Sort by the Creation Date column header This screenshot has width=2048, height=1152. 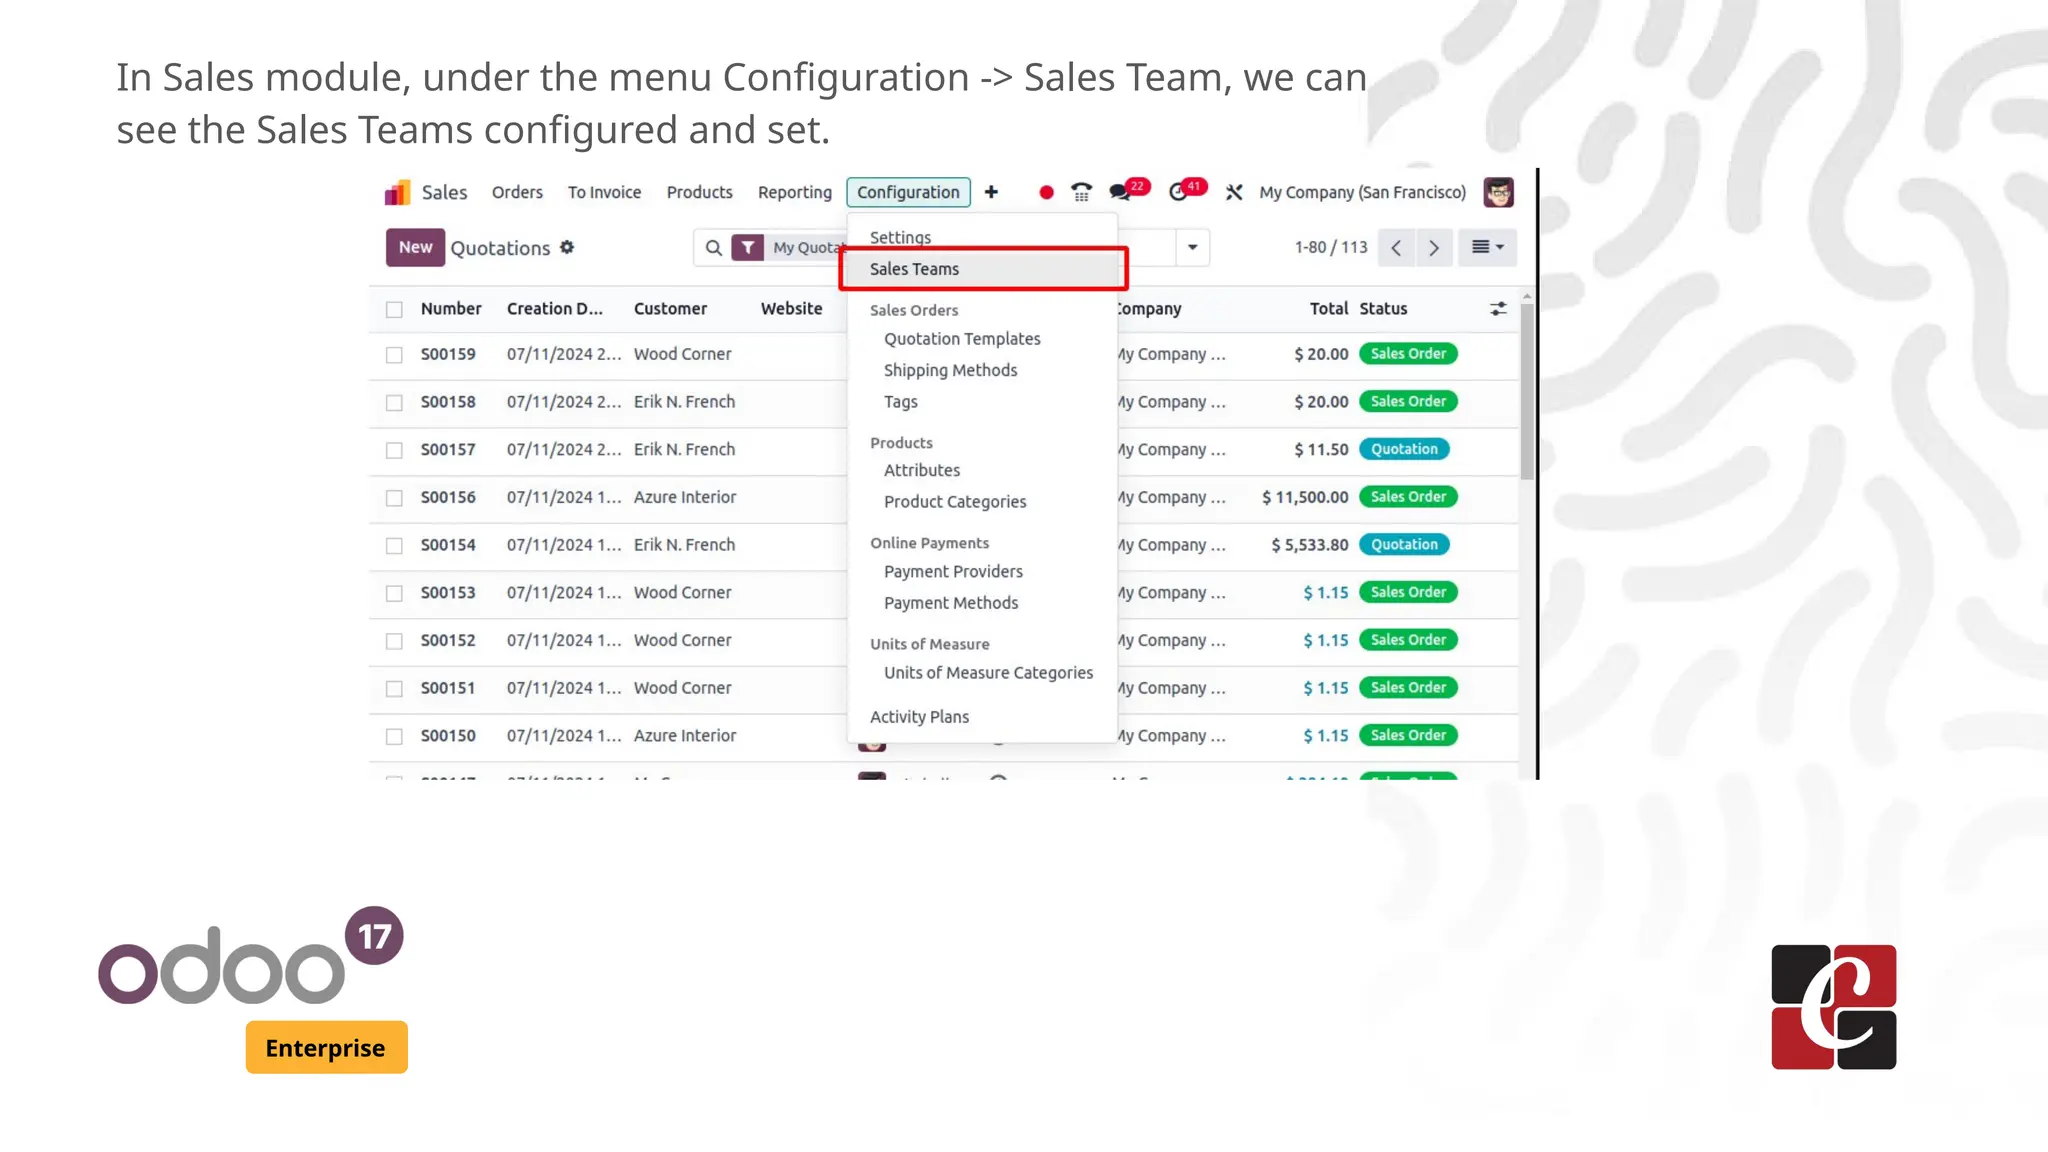click(555, 309)
